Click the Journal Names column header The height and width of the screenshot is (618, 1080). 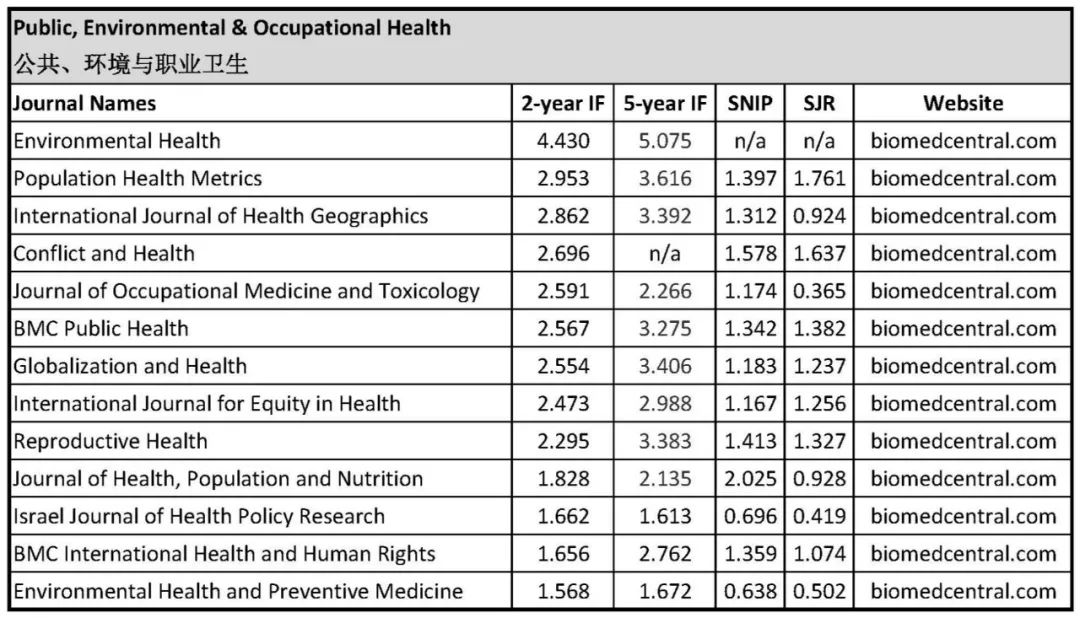pos(85,103)
